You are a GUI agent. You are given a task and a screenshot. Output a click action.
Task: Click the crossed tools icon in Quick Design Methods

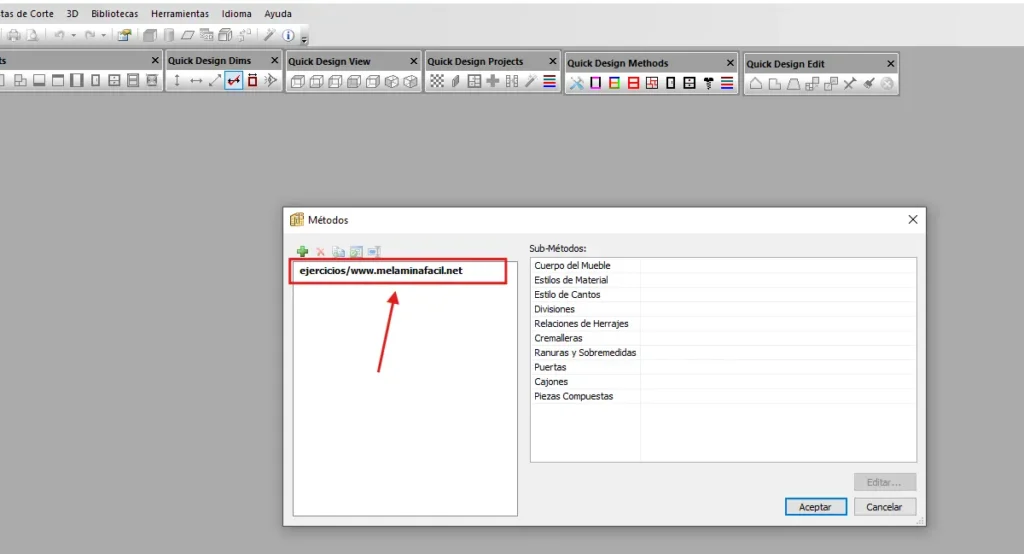pos(576,83)
